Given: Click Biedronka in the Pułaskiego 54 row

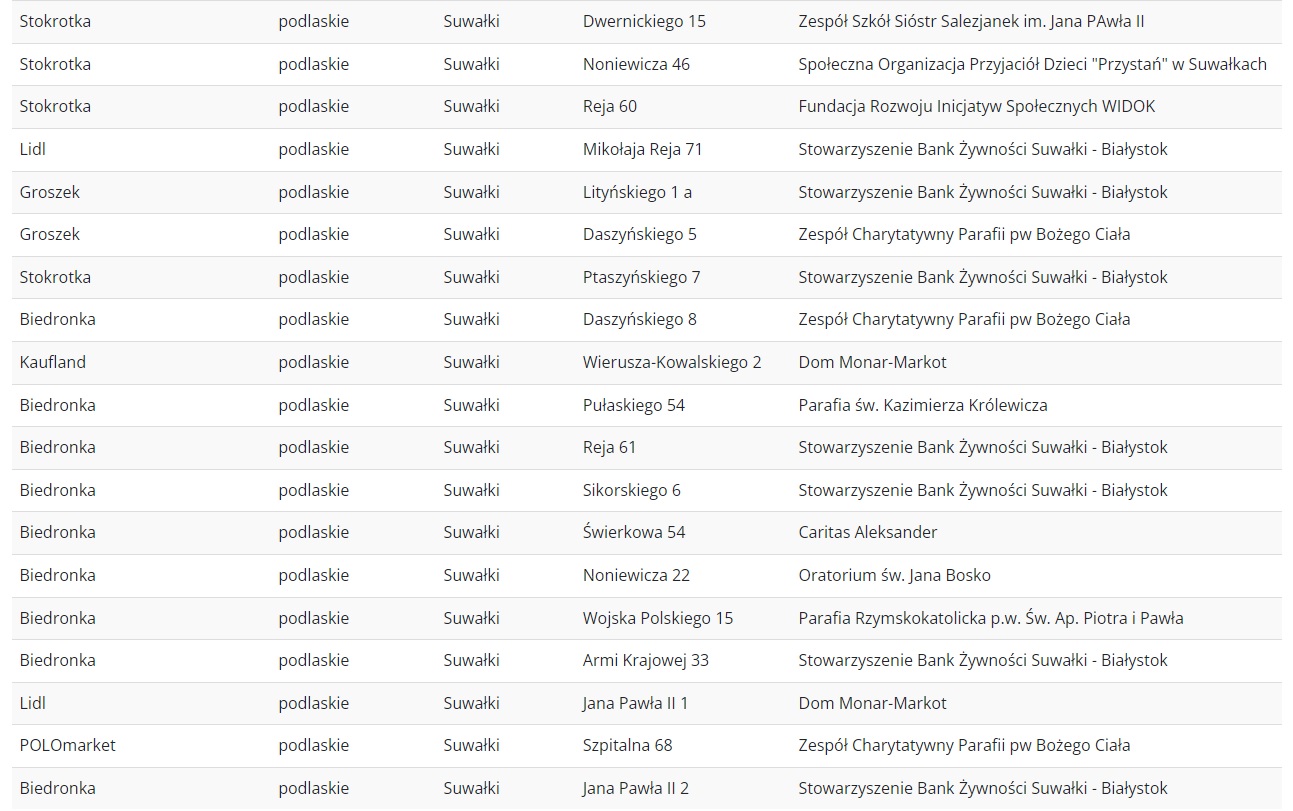Looking at the screenshot, I should pos(58,405).
